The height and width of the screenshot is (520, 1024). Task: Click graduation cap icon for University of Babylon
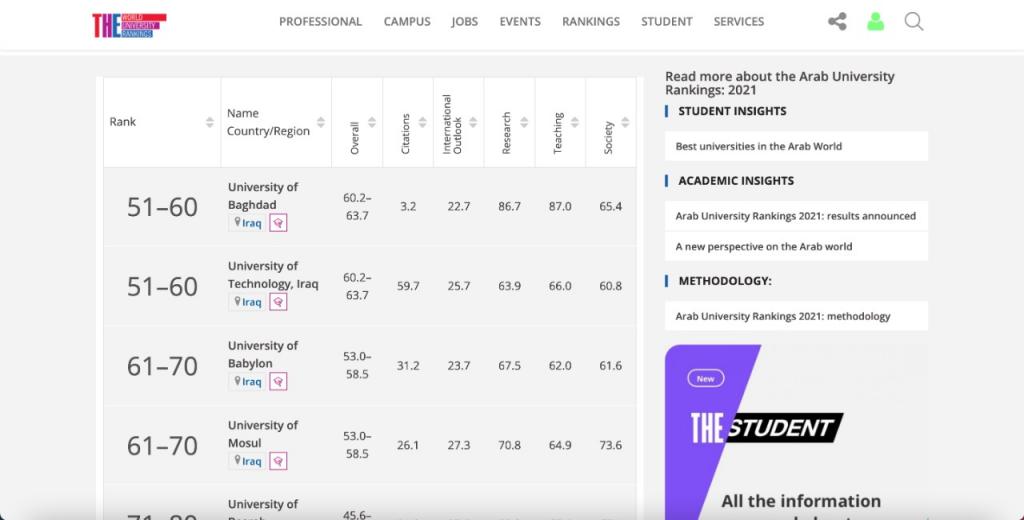278,382
